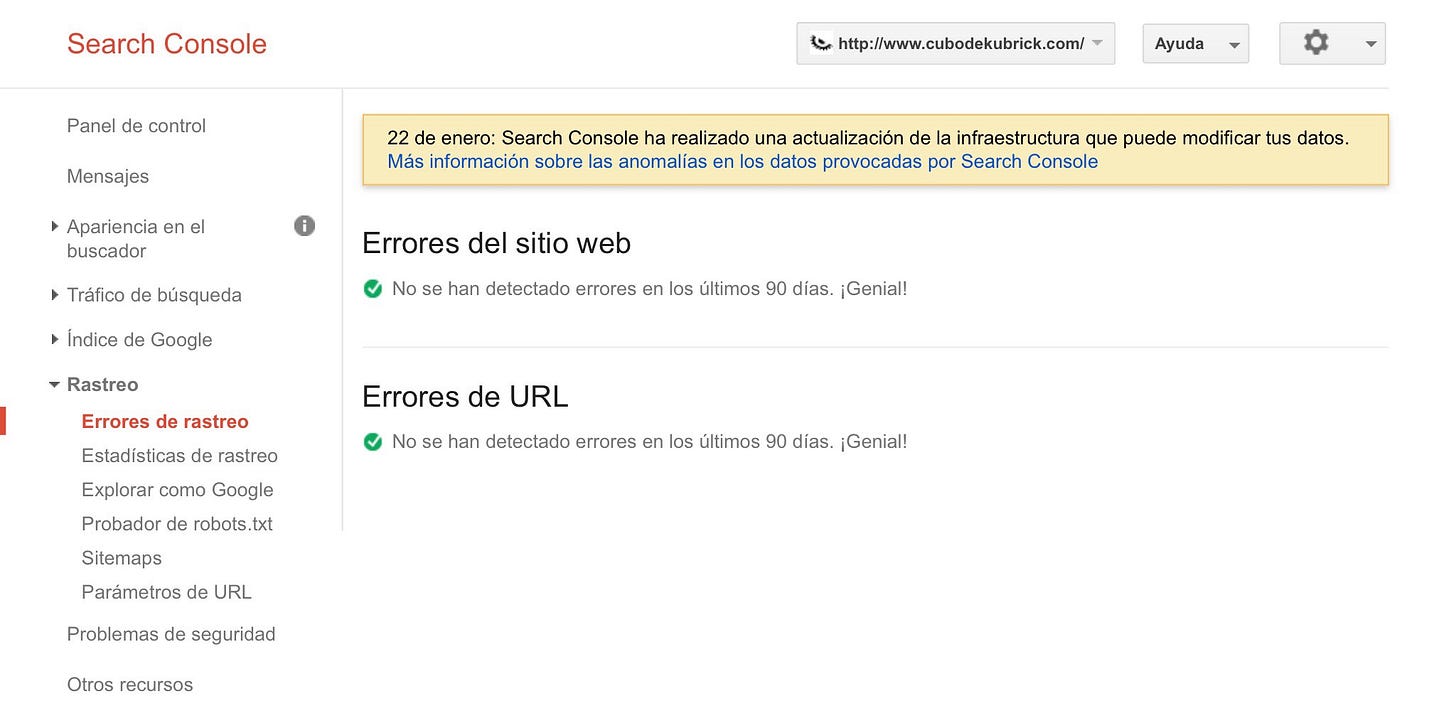Collapse the Rastreo section
Screen dimensions: 1456x711
click(94, 385)
